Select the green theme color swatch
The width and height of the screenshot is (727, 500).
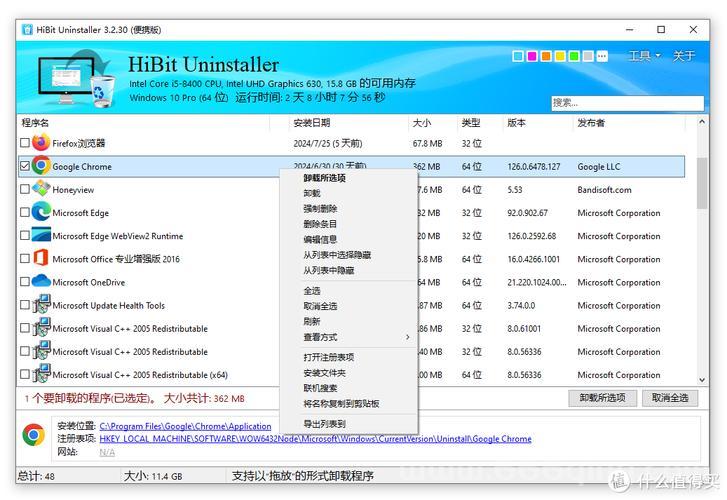pyautogui.click(x=574, y=56)
